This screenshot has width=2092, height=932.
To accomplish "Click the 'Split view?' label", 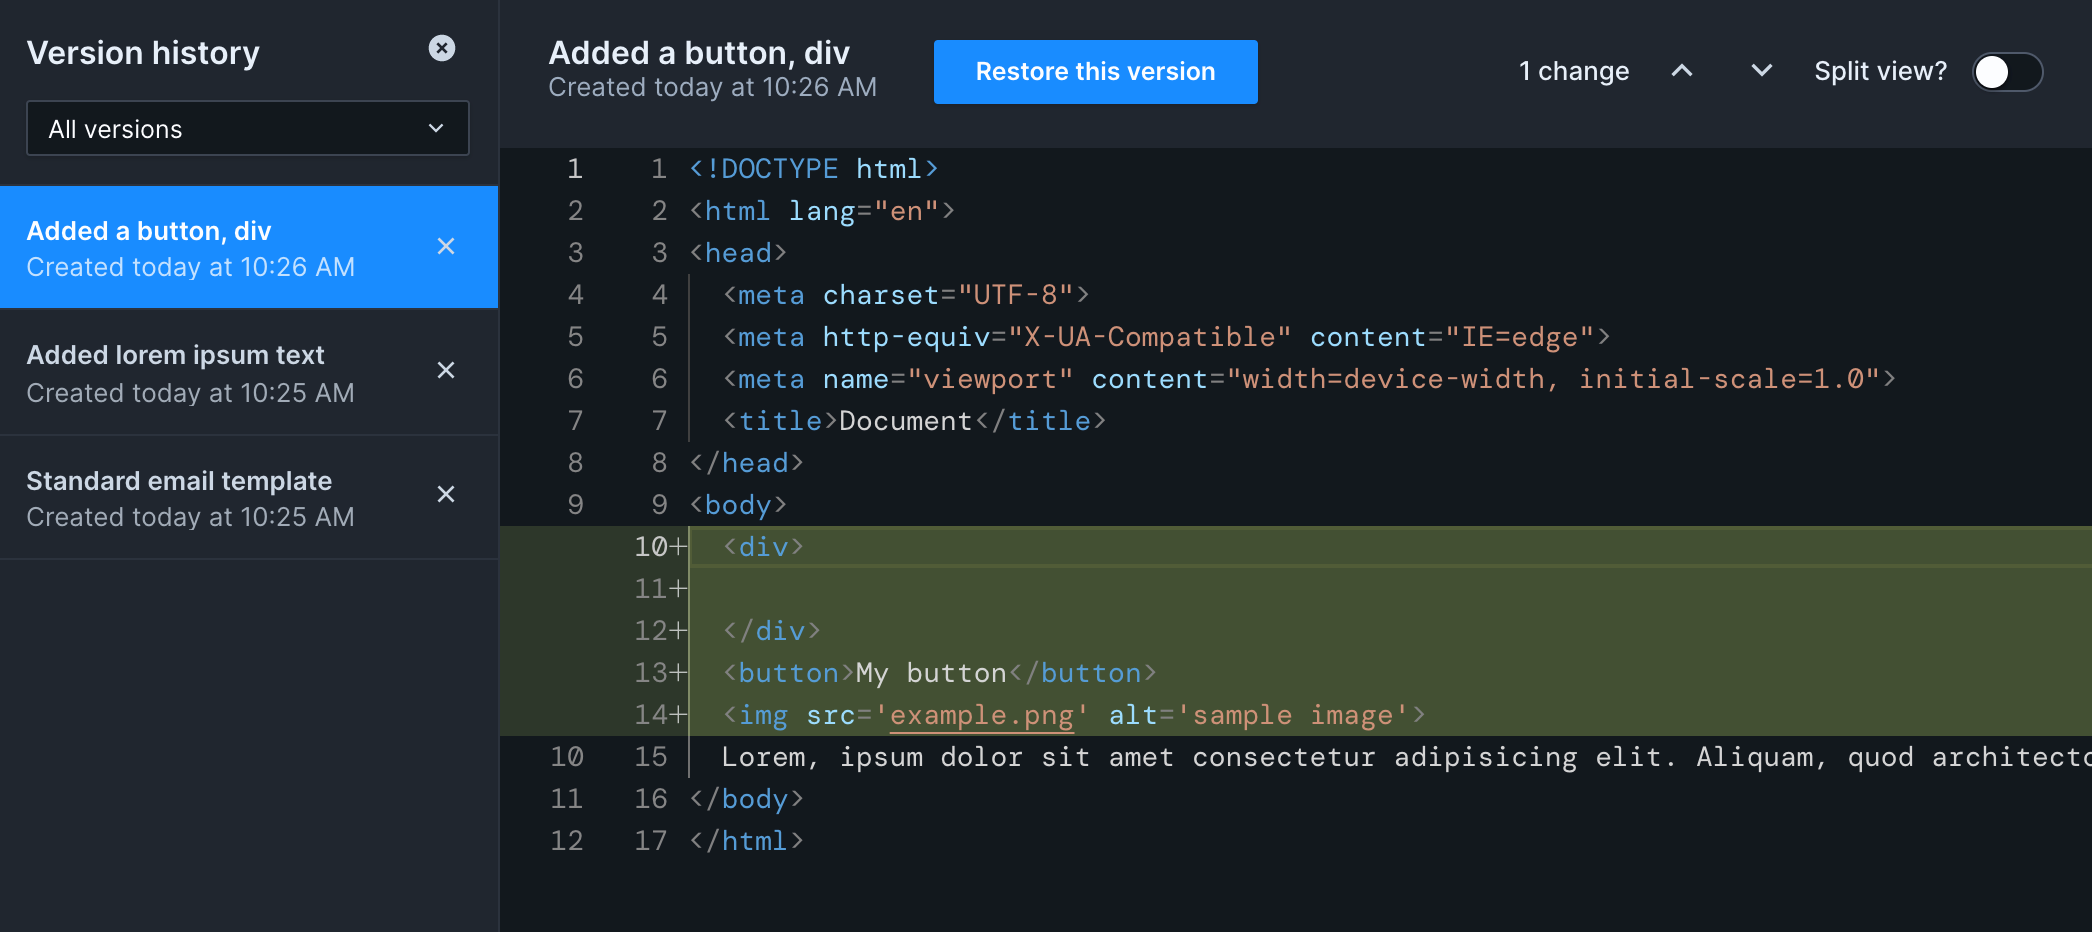I will point(1881,71).
